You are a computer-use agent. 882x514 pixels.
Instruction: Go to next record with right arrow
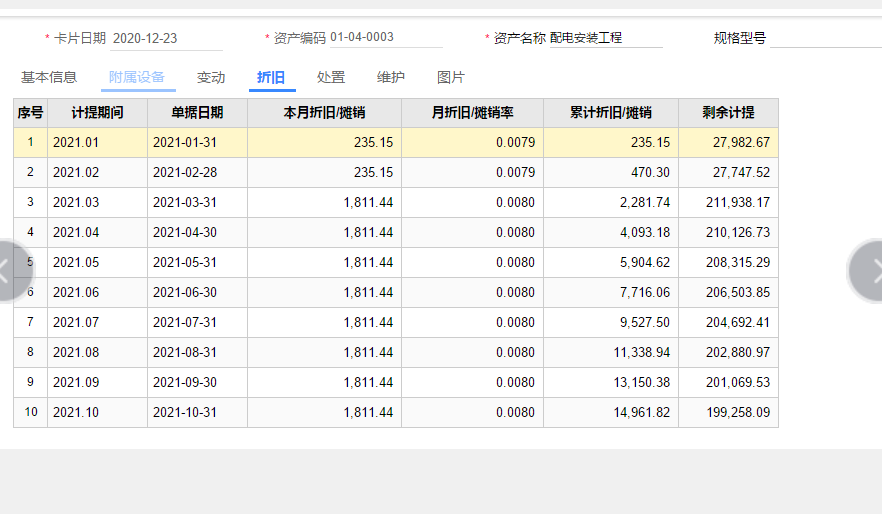click(866, 272)
